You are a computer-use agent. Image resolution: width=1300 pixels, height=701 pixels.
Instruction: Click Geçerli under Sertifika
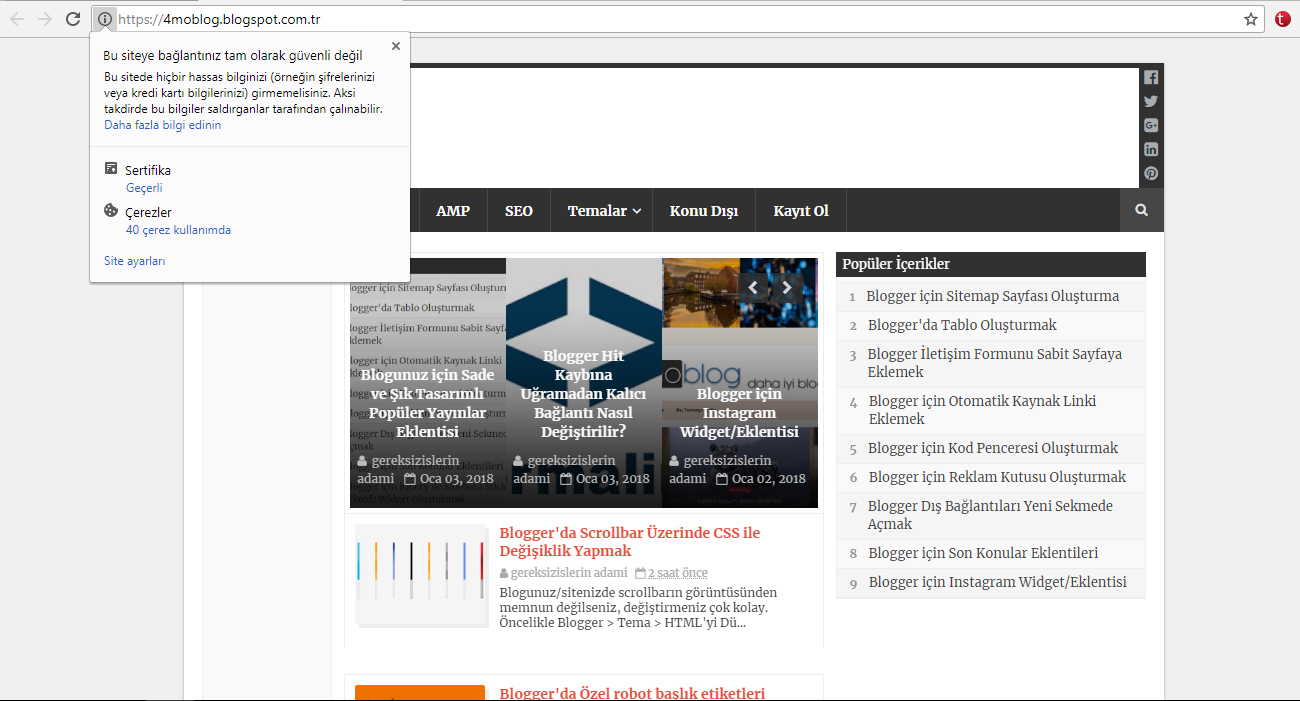(x=144, y=188)
